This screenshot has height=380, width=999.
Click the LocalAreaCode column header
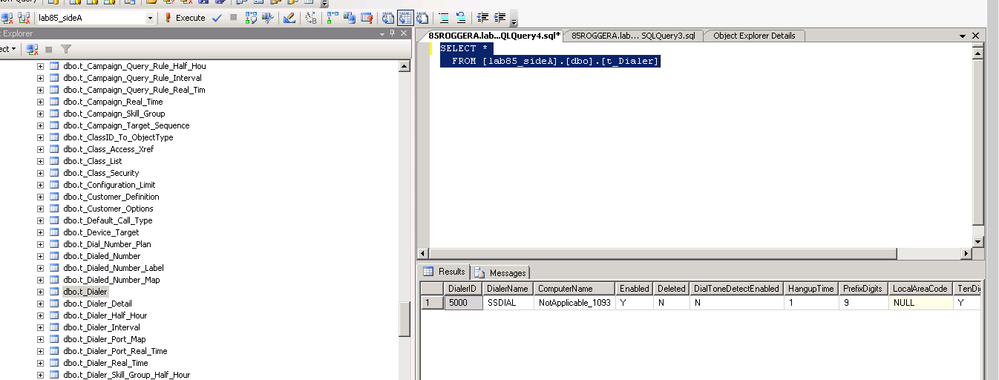(920, 289)
